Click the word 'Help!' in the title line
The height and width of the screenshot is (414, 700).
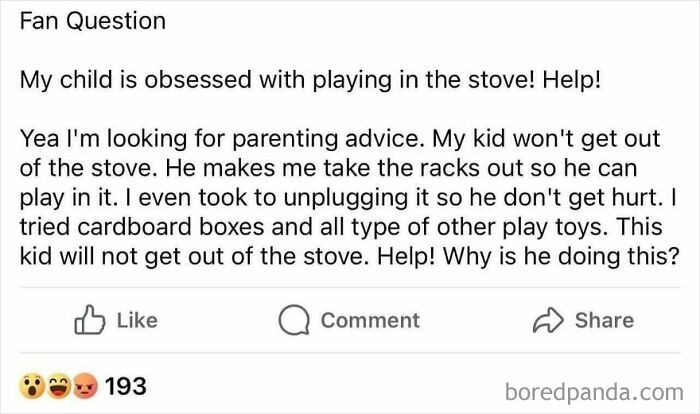coord(572,80)
